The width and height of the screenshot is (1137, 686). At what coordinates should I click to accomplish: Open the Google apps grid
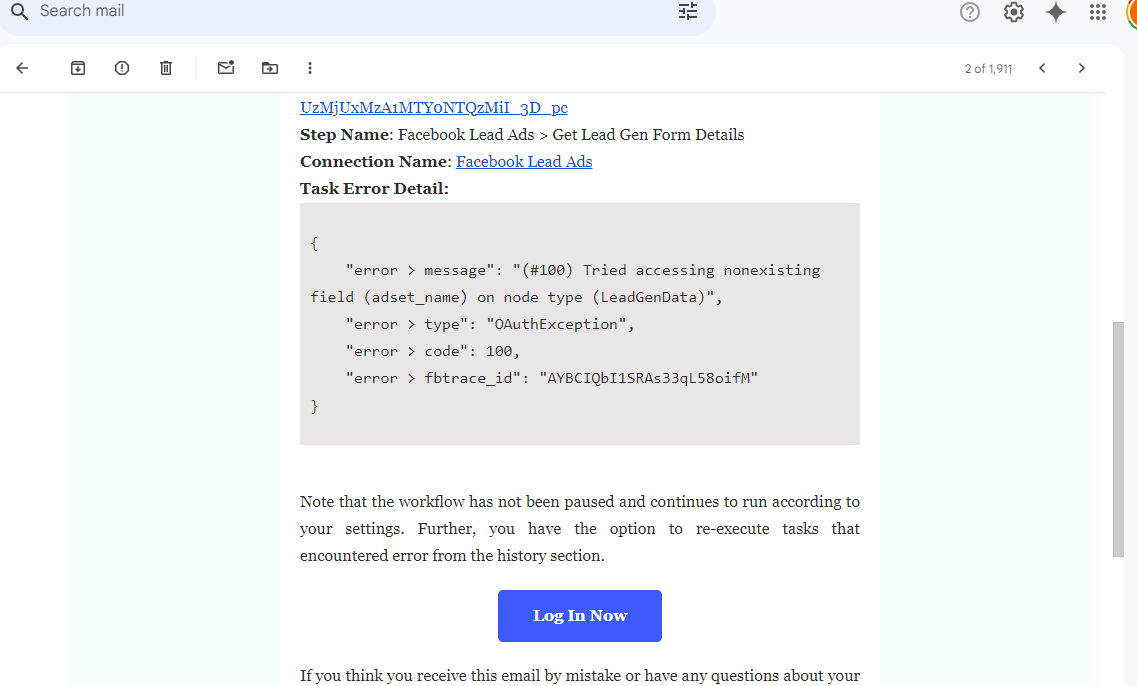point(1098,12)
